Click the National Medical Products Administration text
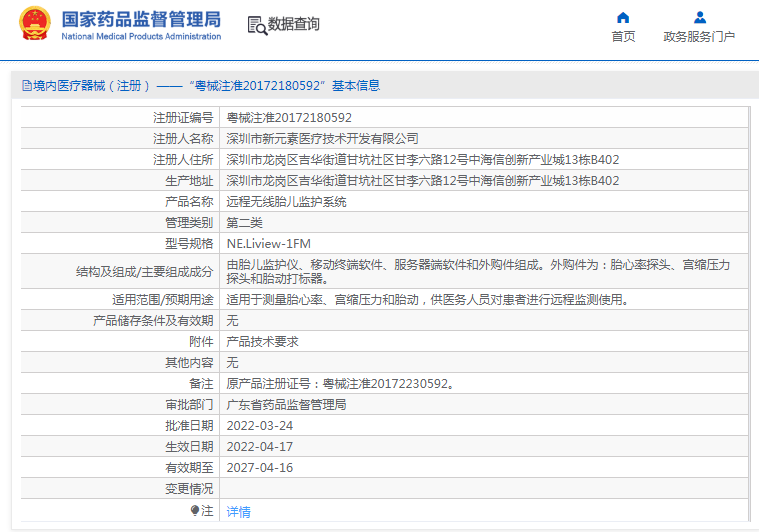 coord(141,36)
